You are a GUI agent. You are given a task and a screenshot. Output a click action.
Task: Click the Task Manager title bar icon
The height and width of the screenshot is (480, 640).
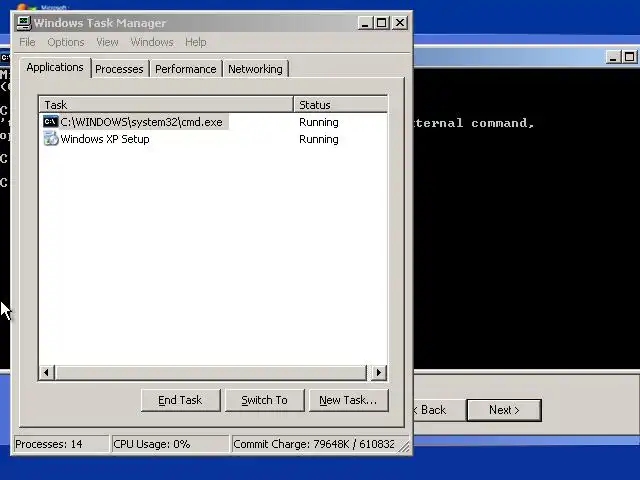[x=24, y=23]
